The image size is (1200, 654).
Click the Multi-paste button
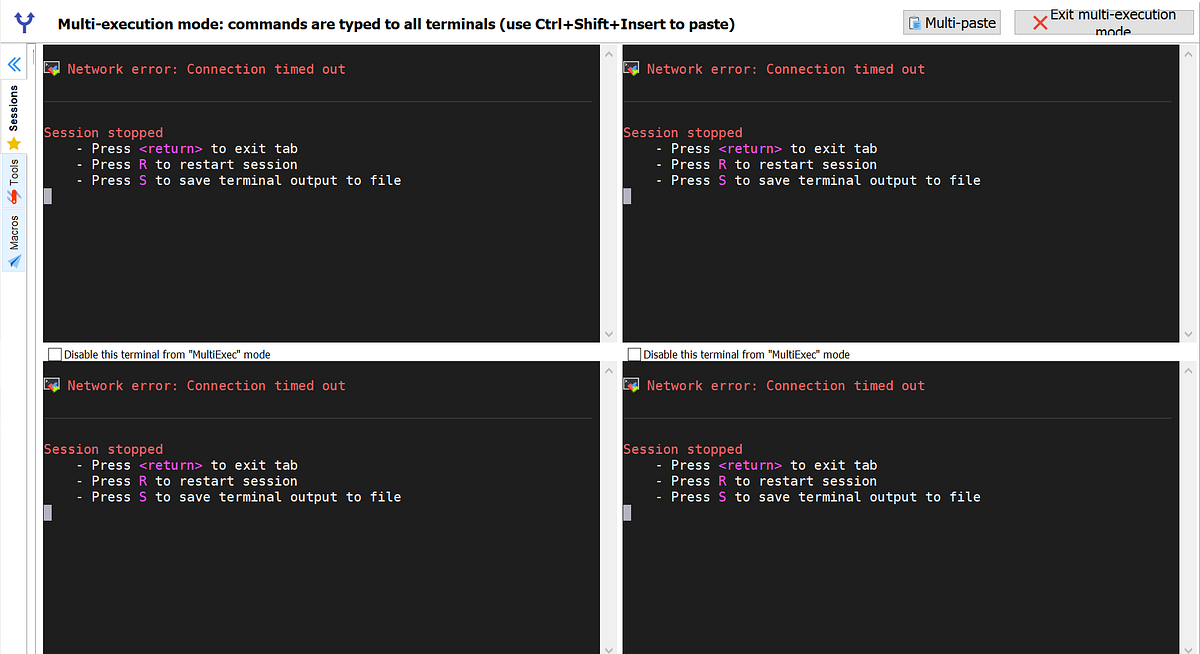coord(952,22)
